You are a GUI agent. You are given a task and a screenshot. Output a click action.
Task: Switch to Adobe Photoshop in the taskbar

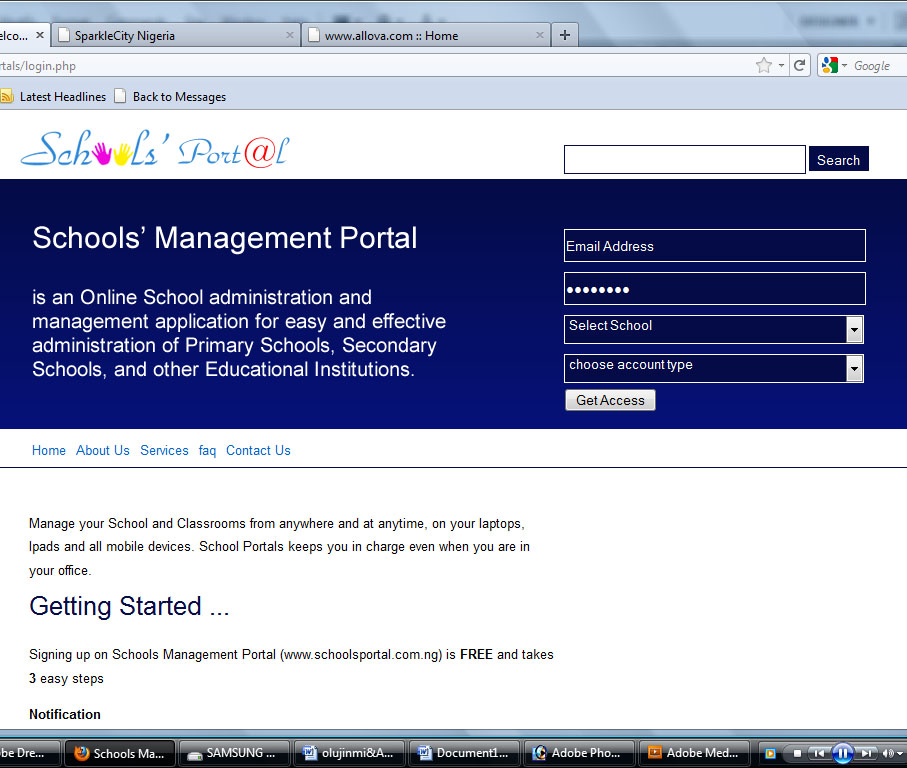tap(579, 754)
